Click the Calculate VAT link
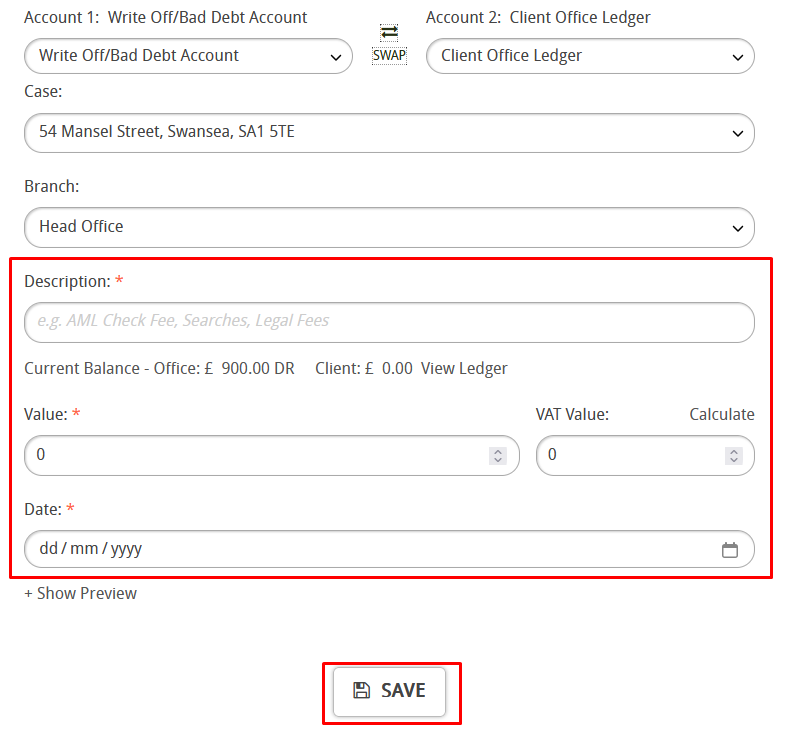The image size is (793, 731). tap(722, 414)
